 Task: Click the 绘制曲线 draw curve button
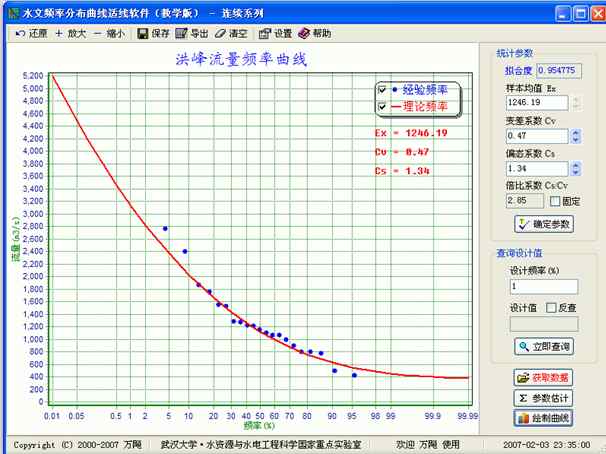(x=543, y=417)
